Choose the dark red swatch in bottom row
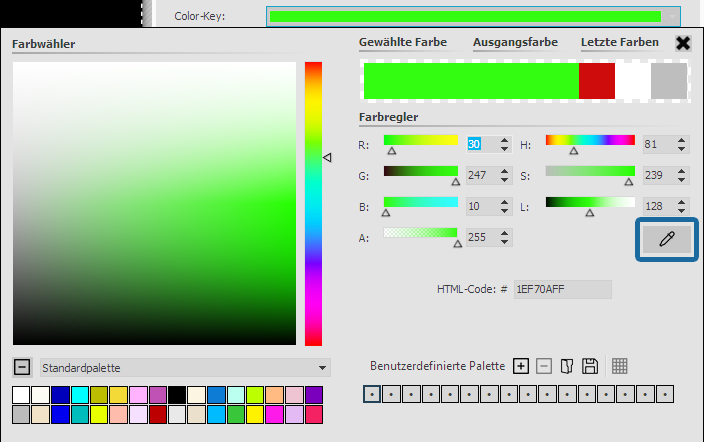The height and width of the screenshot is (442, 704). [x=158, y=415]
